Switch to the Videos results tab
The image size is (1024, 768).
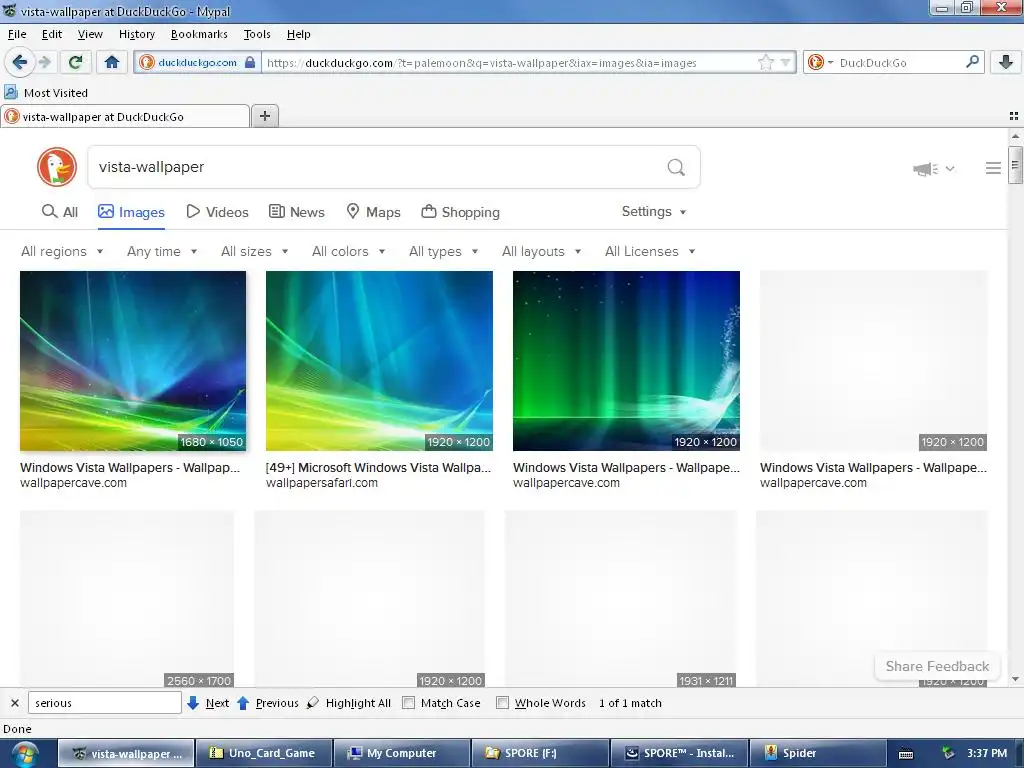pyautogui.click(x=217, y=212)
